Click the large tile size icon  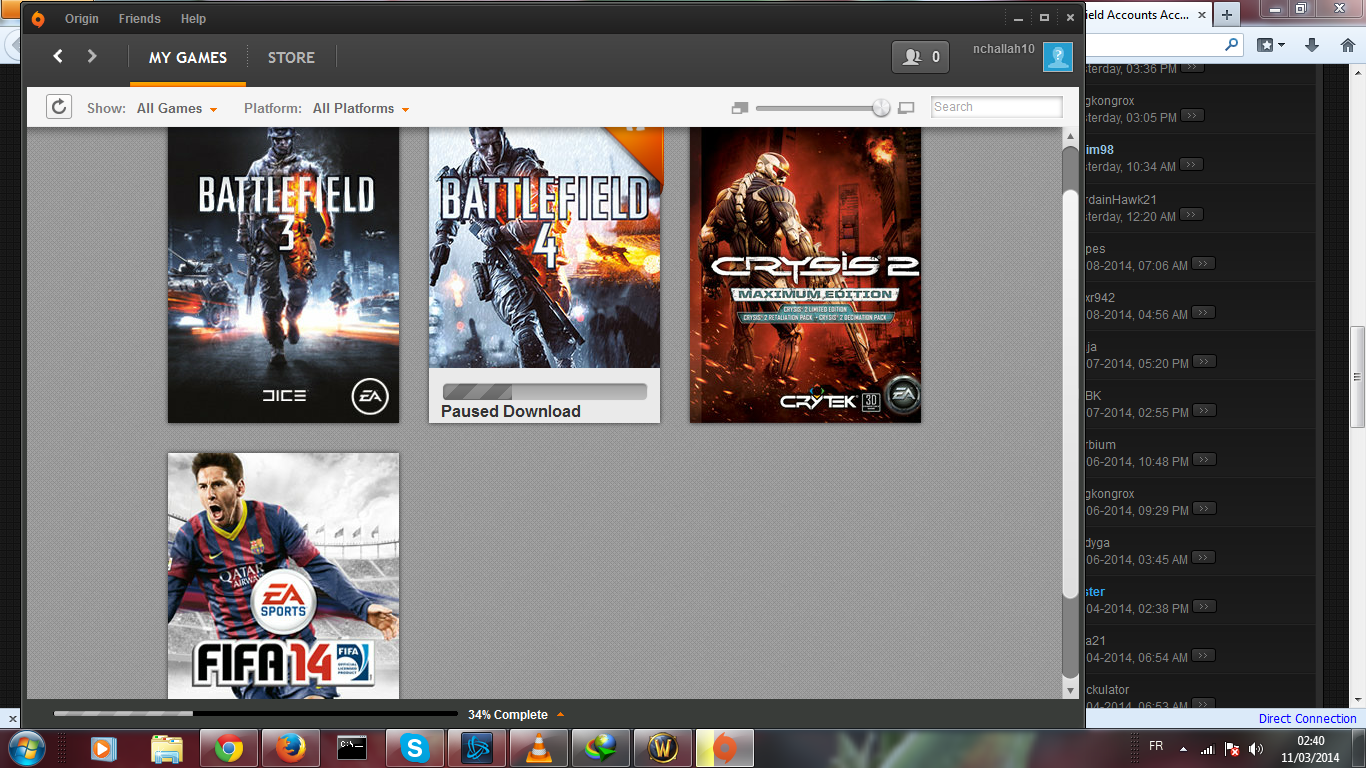[x=907, y=107]
